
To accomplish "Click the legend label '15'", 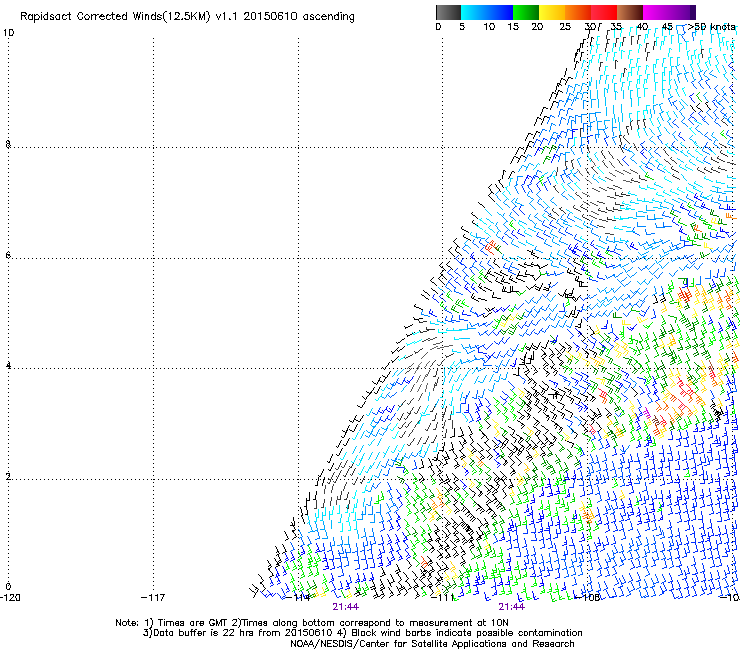I will 513,27.
